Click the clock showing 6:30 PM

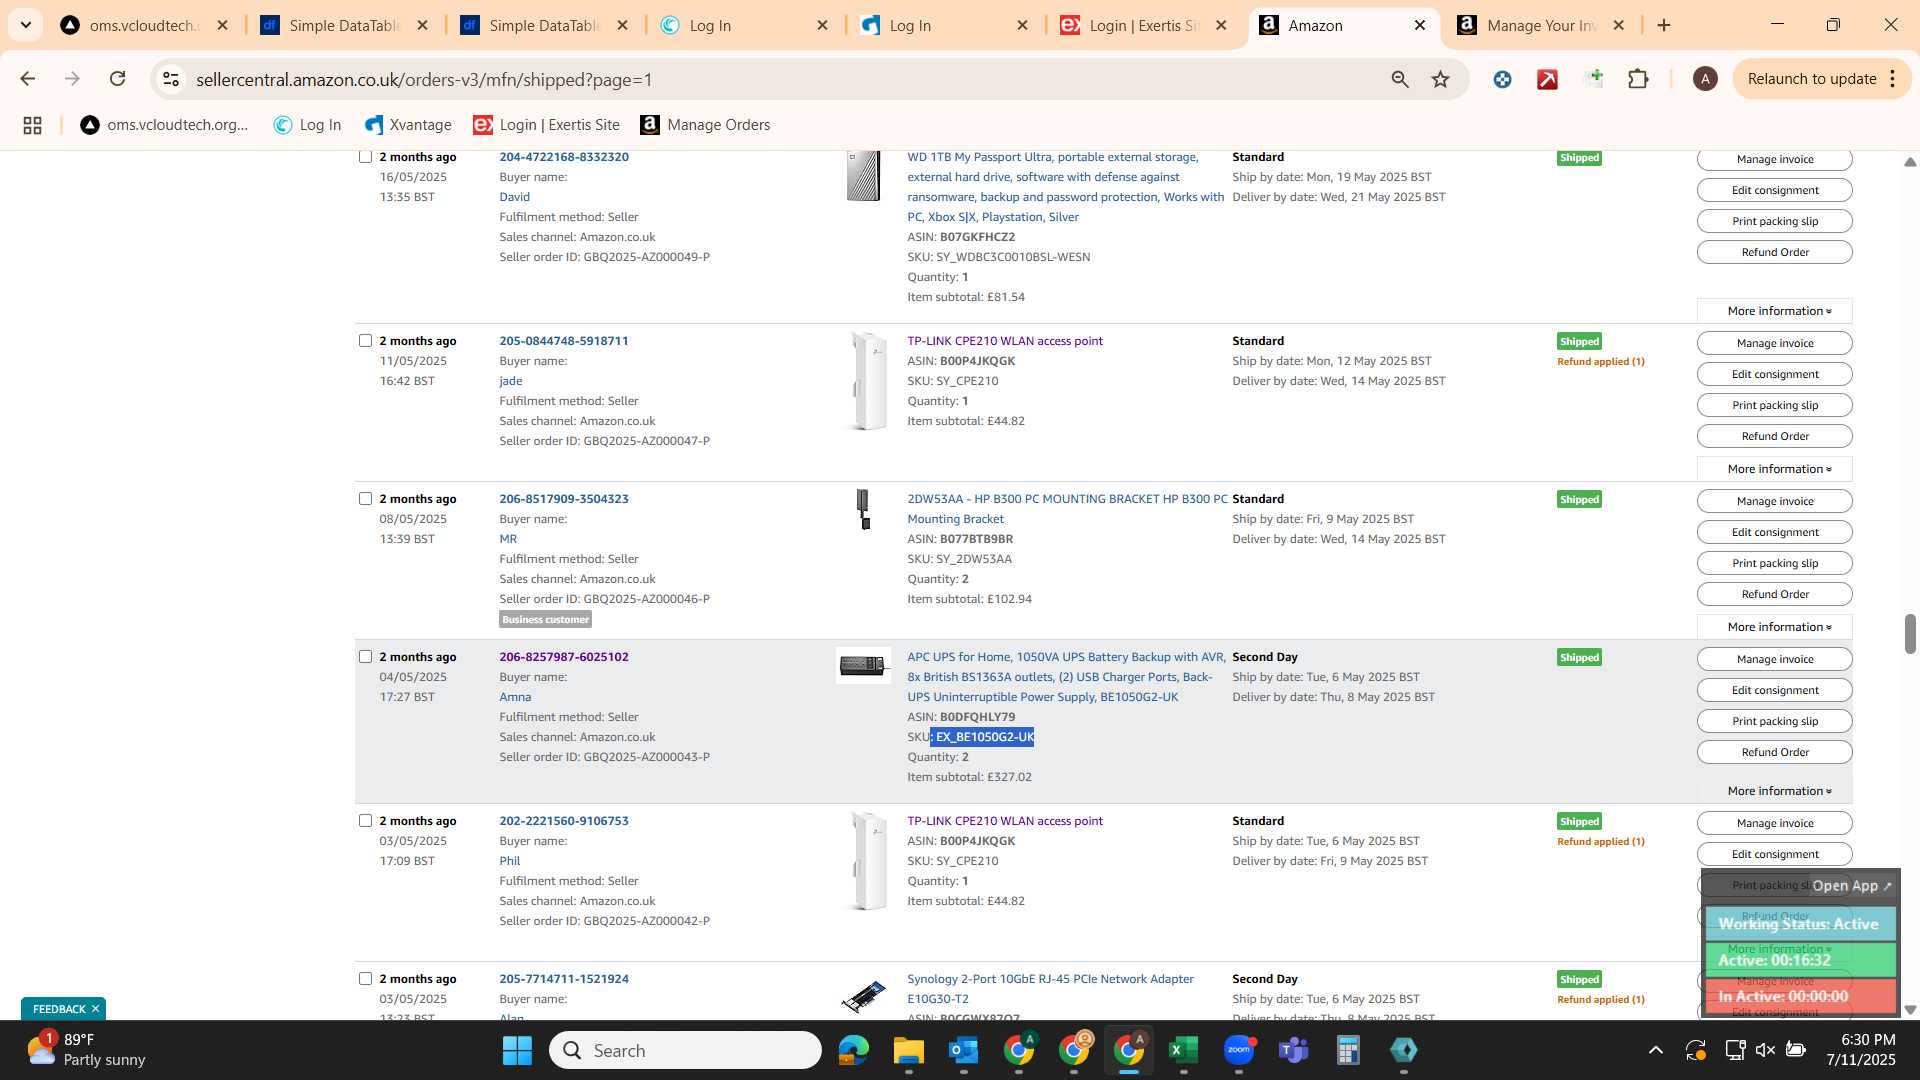click(x=1867, y=1040)
